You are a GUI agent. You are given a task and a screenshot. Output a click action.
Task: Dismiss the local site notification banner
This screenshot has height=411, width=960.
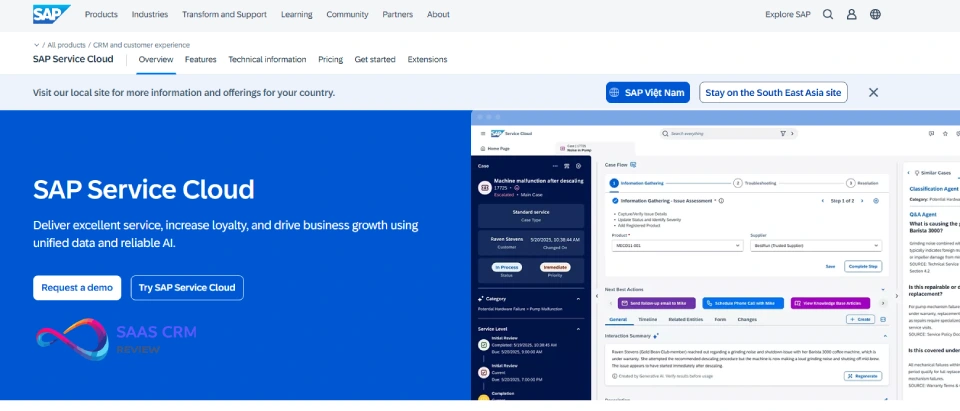(x=873, y=92)
